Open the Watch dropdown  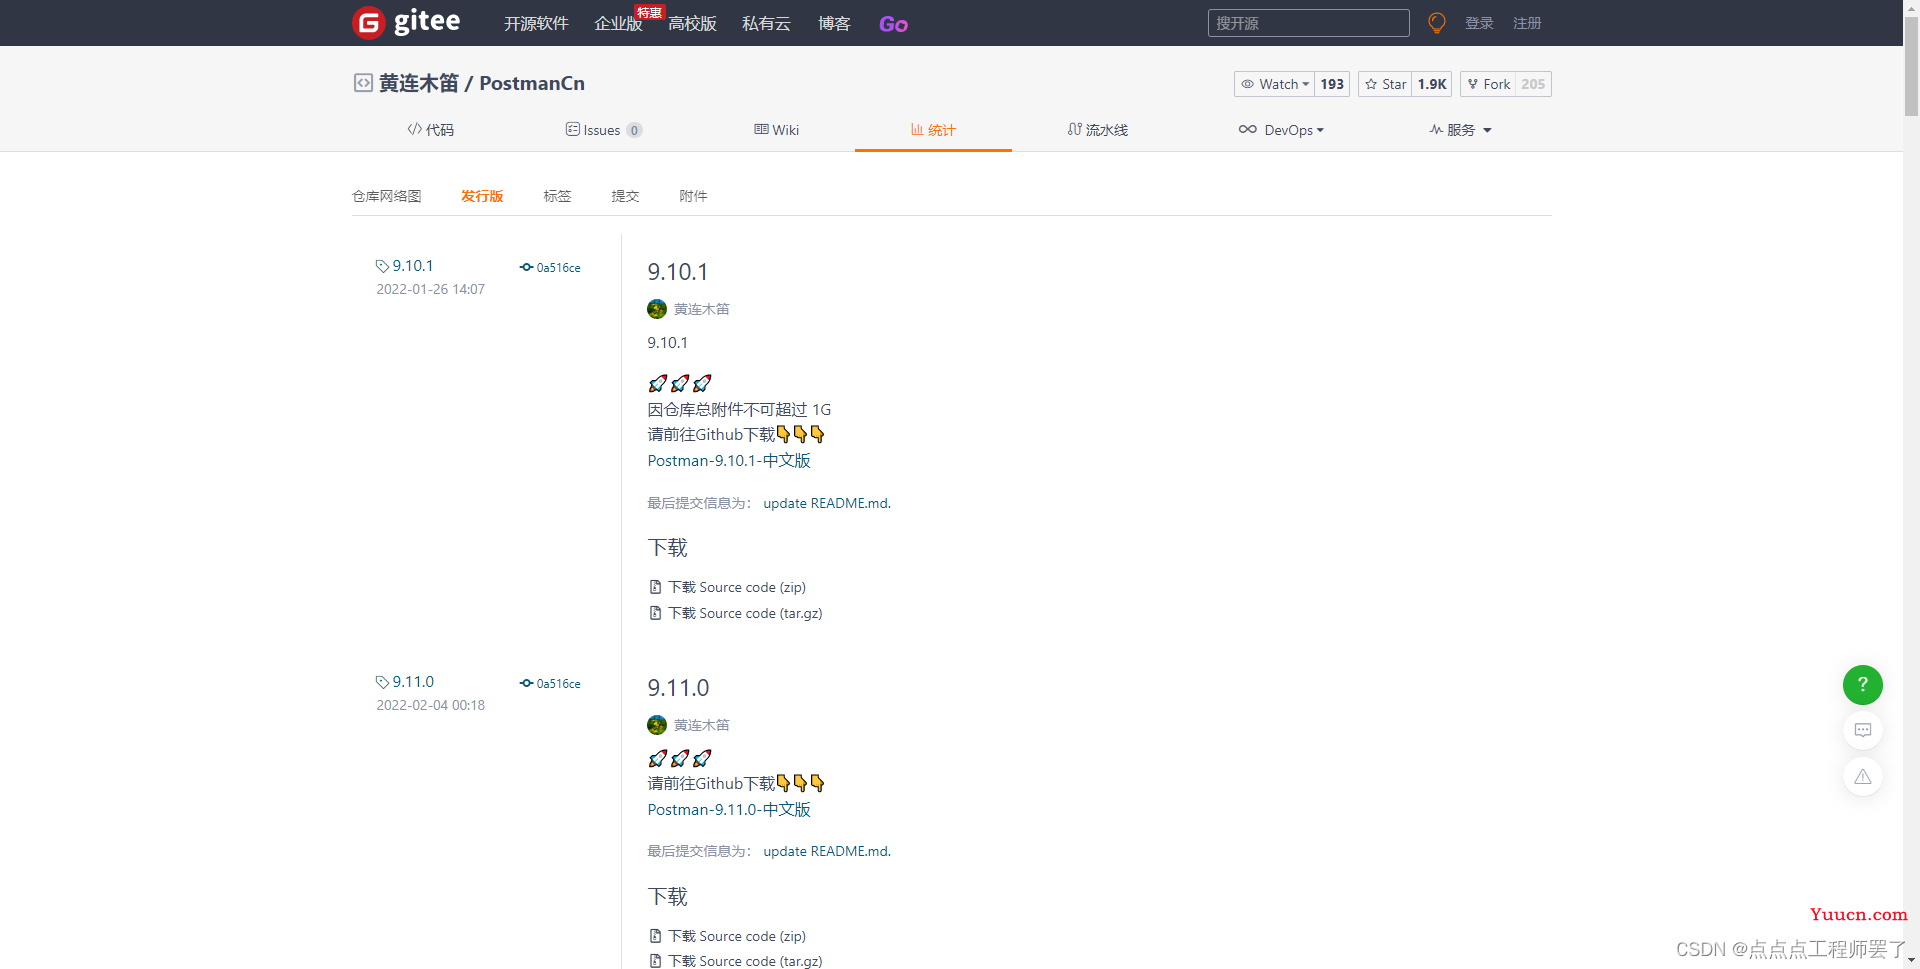pos(1275,84)
